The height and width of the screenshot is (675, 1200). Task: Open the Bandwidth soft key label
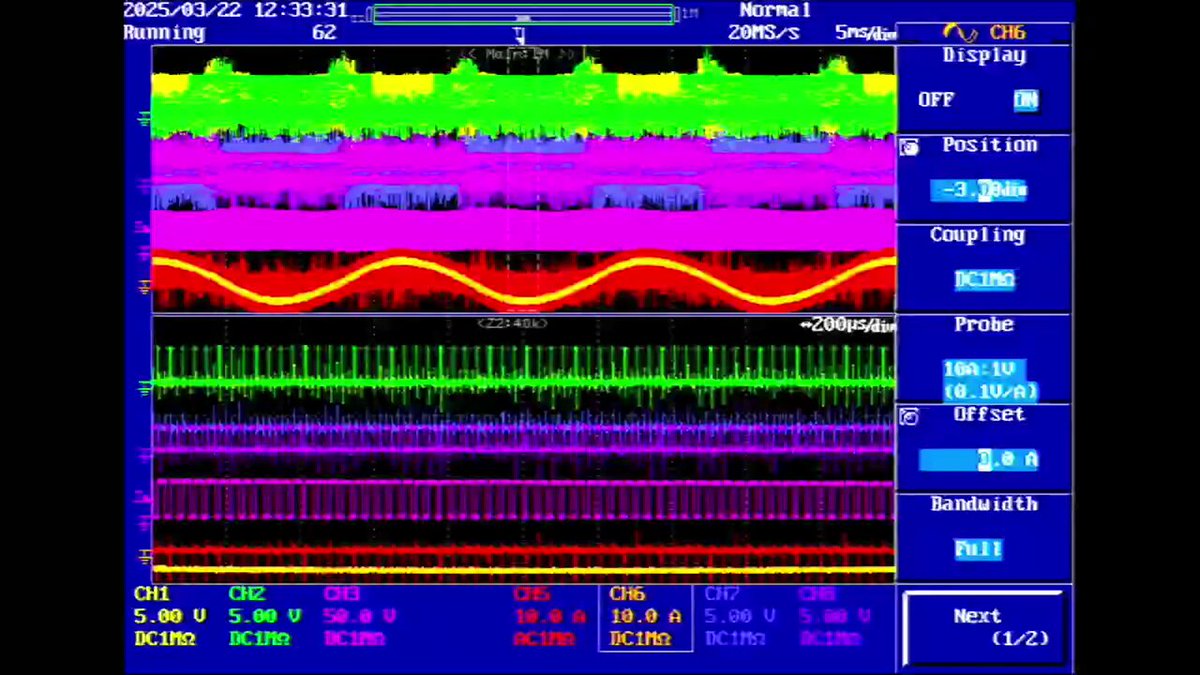[x=984, y=504]
